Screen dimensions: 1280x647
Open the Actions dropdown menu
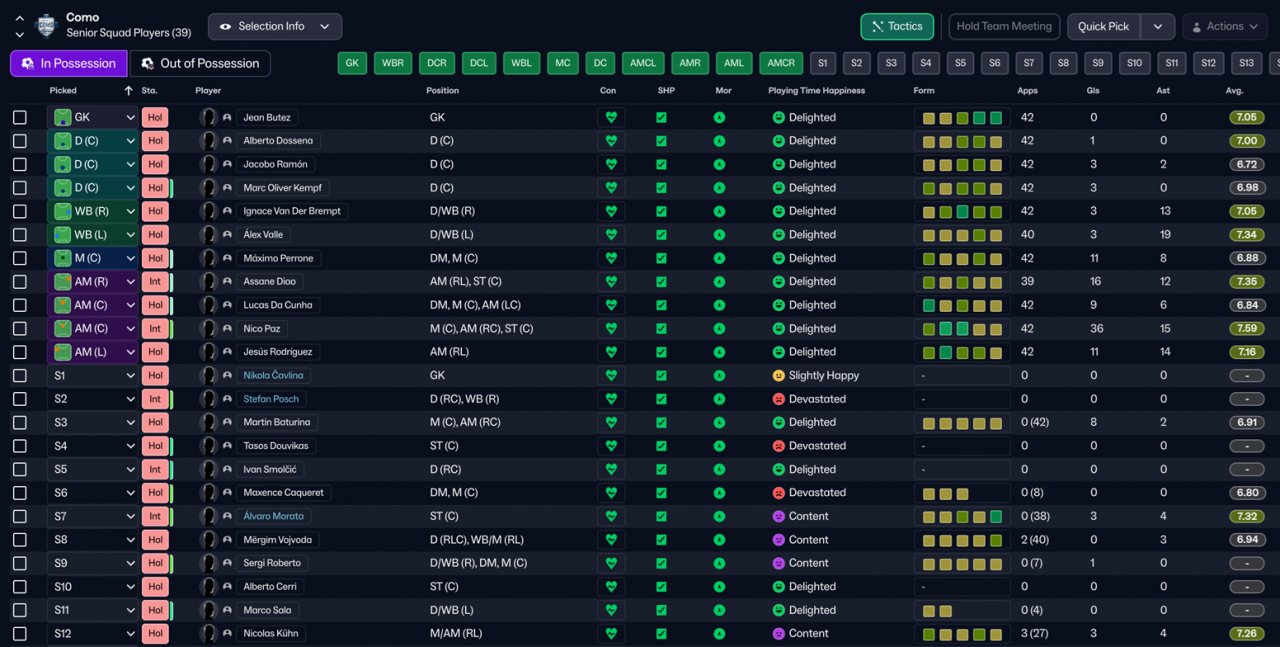point(1224,27)
